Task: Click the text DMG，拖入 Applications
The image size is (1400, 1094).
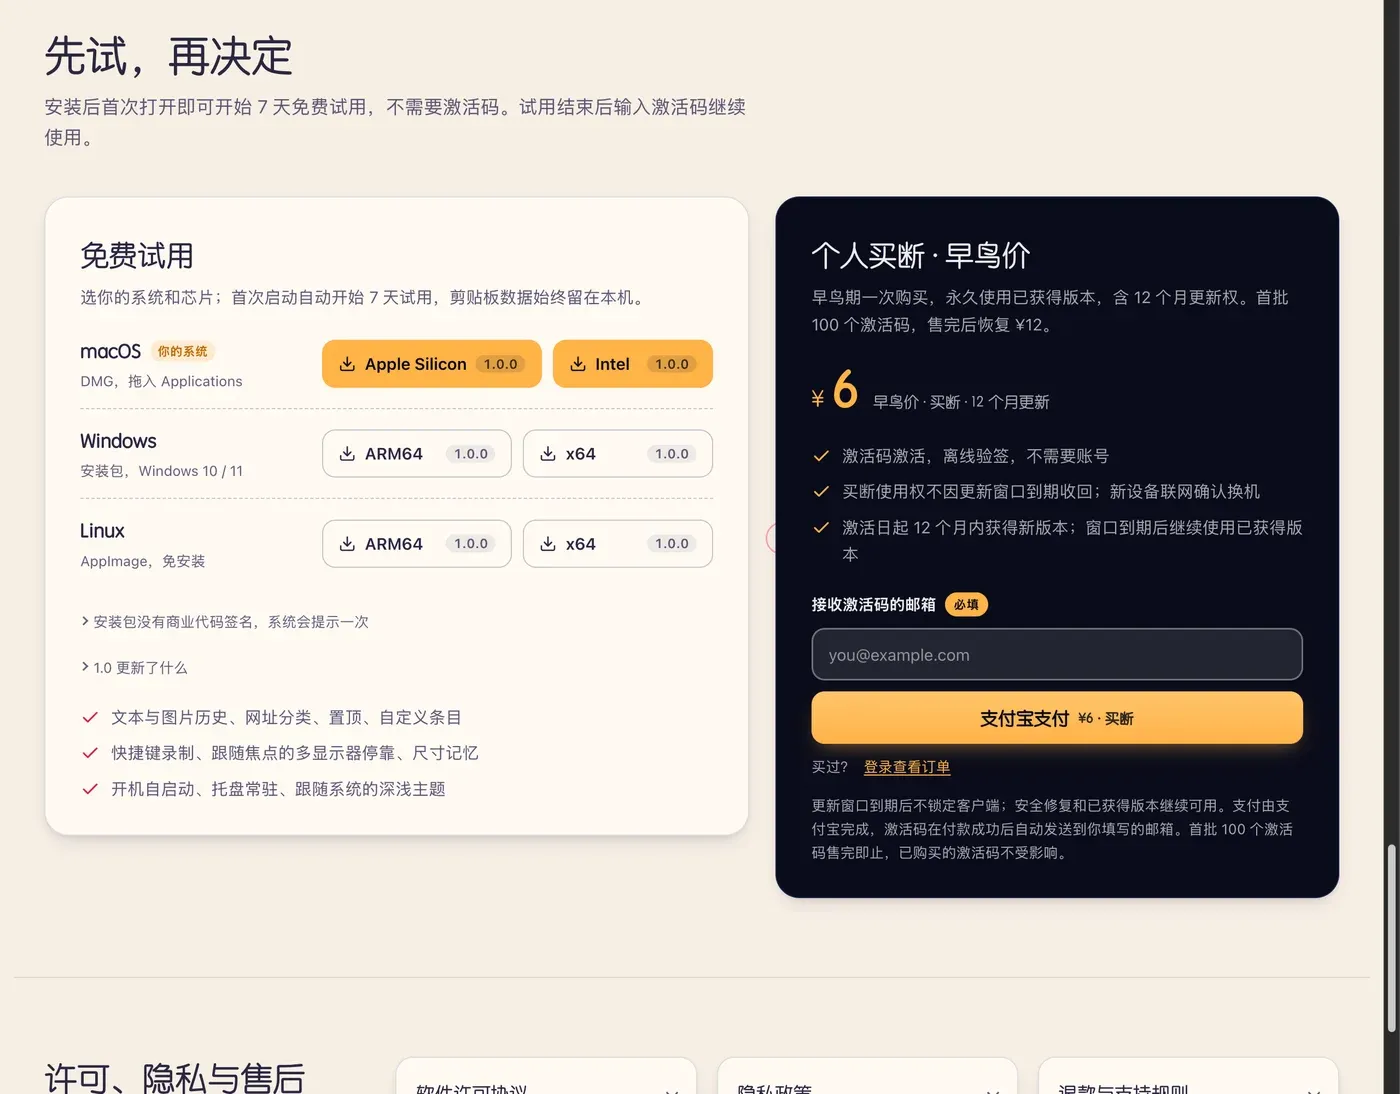Action: (x=161, y=382)
